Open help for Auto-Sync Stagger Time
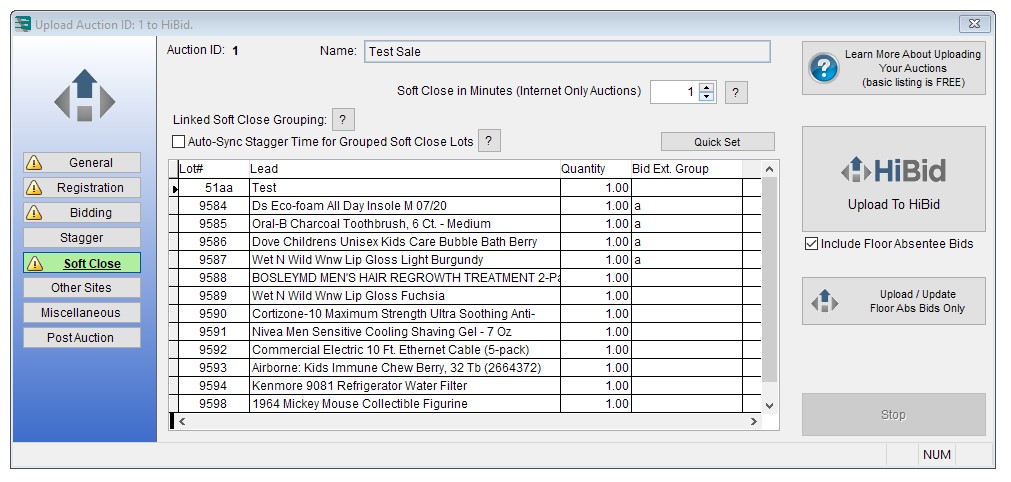Image resolution: width=1011 pixels, height=482 pixels. (x=489, y=141)
